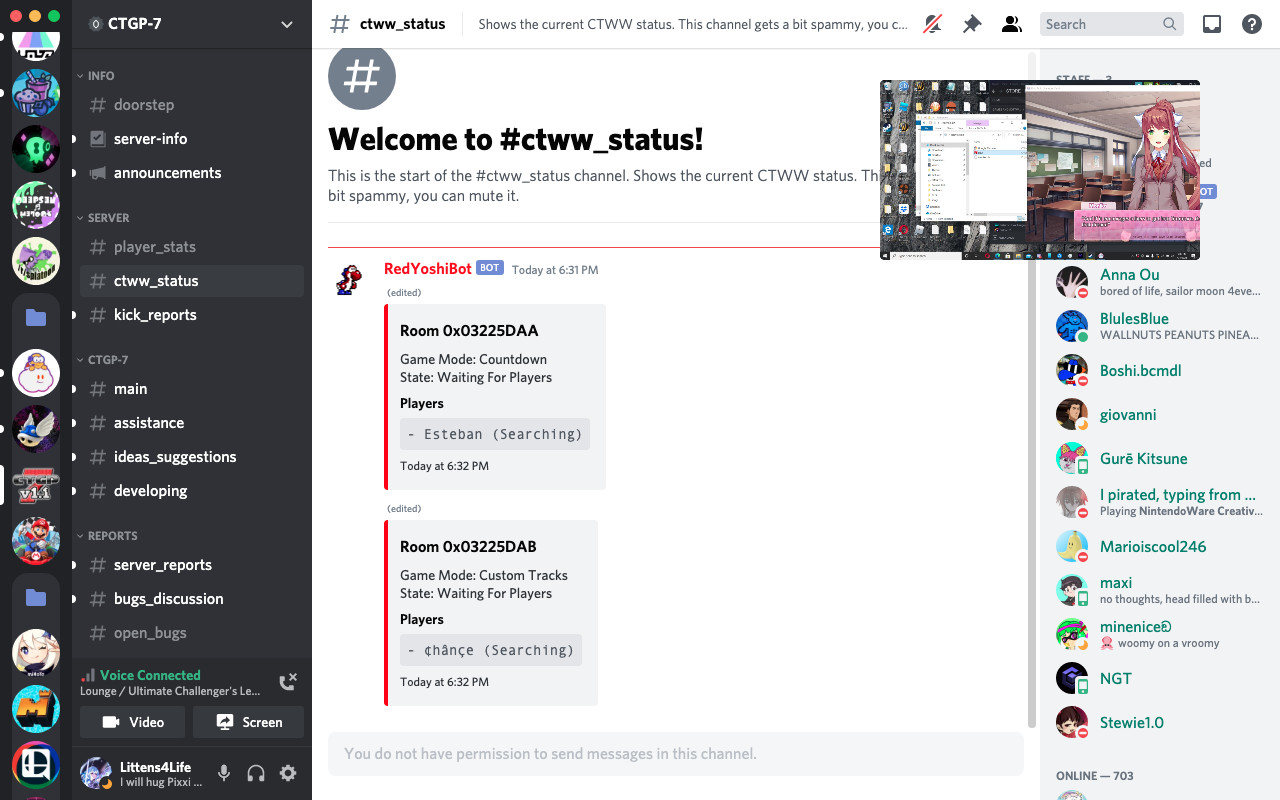Viewport: 1280px width, 800px height.
Task: Open pinned messages pin icon
Action: 972,24
